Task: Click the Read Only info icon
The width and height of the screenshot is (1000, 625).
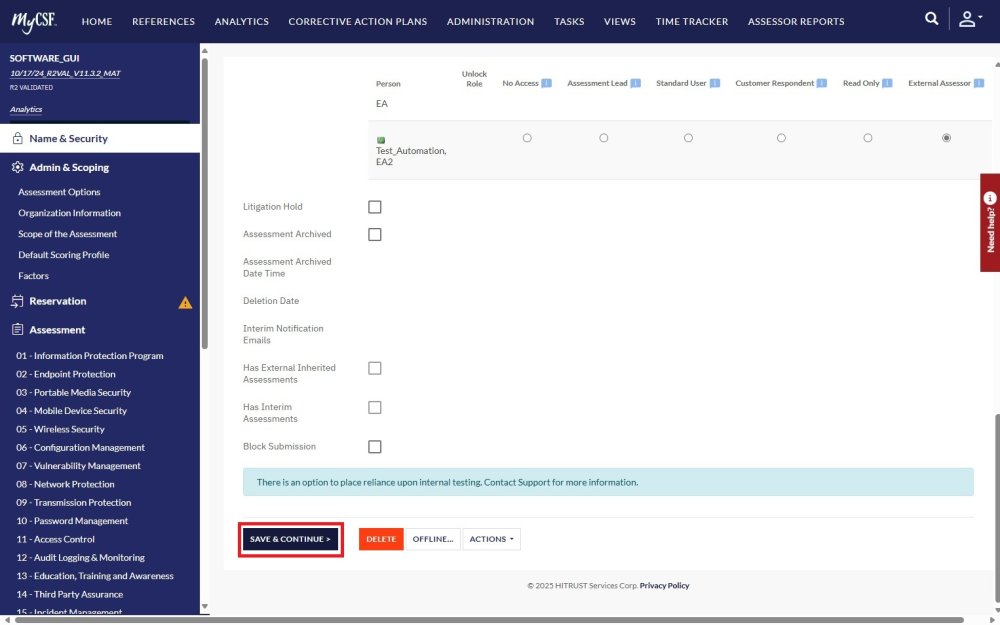Action: tap(887, 83)
